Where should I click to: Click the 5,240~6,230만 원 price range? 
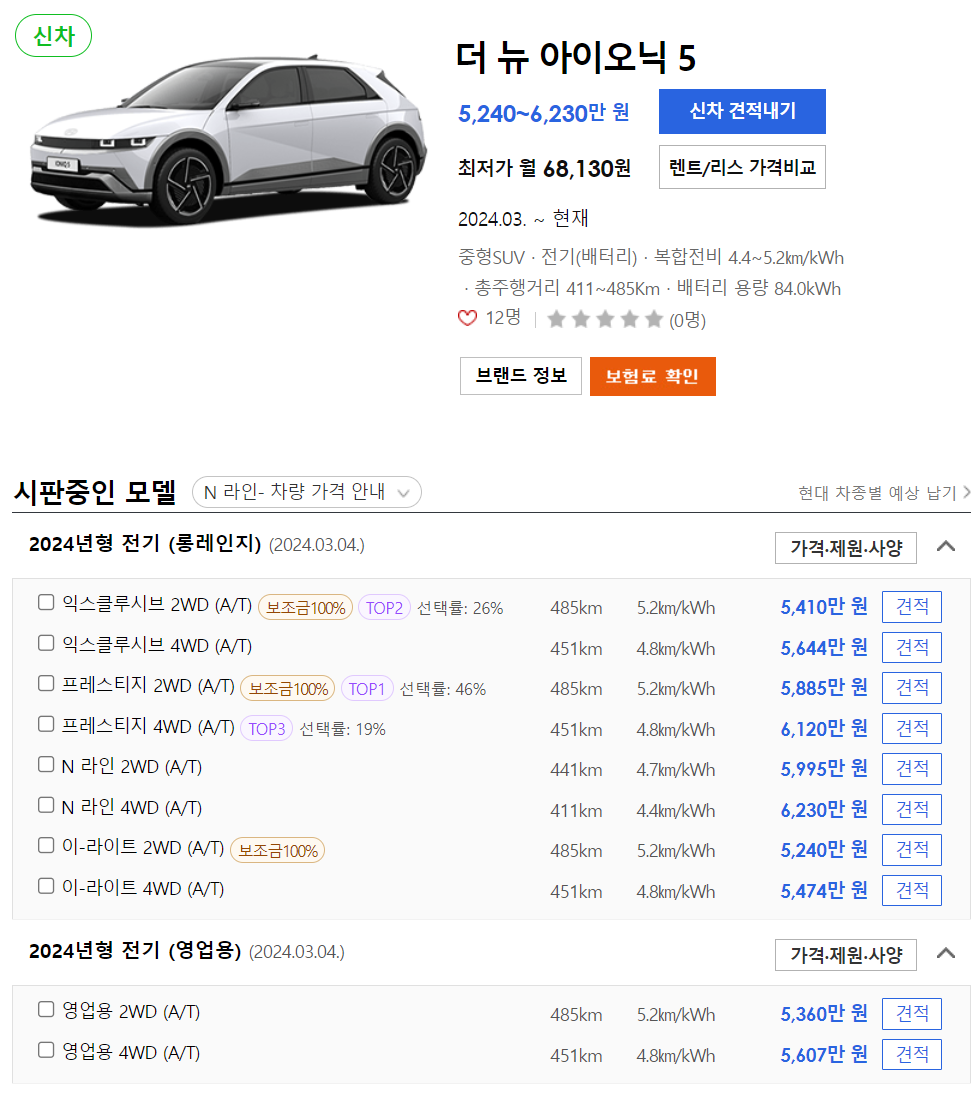[544, 113]
